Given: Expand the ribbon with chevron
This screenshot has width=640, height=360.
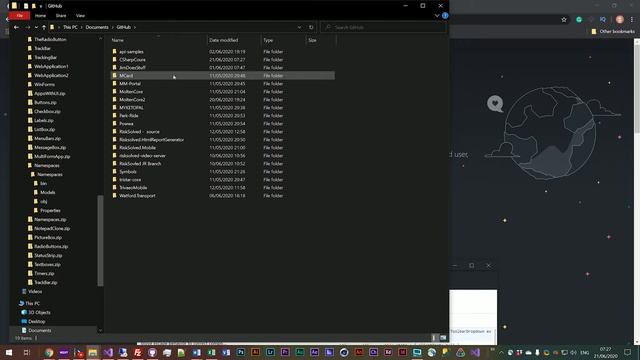Looking at the screenshot, I should [437, 16].
